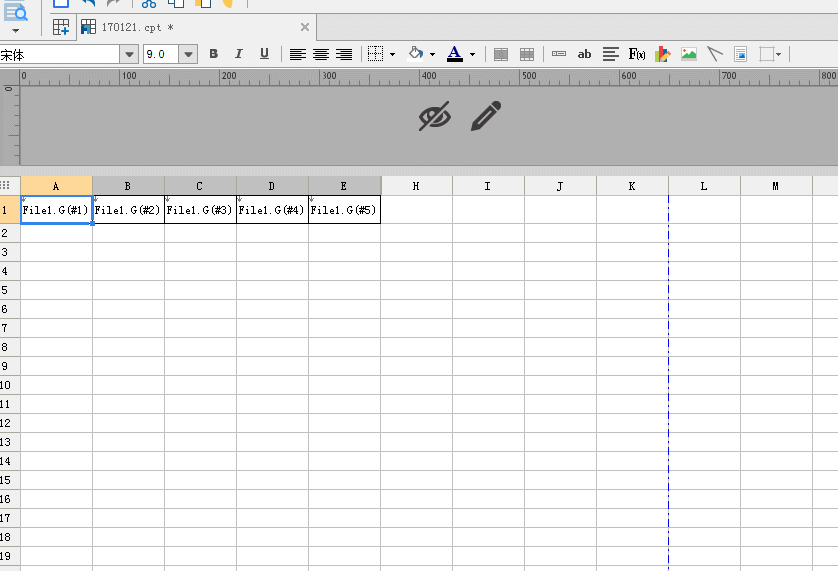The image size is (838, 571).
Task: Select the cell File1.G(#2)
Action: tap(128, 210)
